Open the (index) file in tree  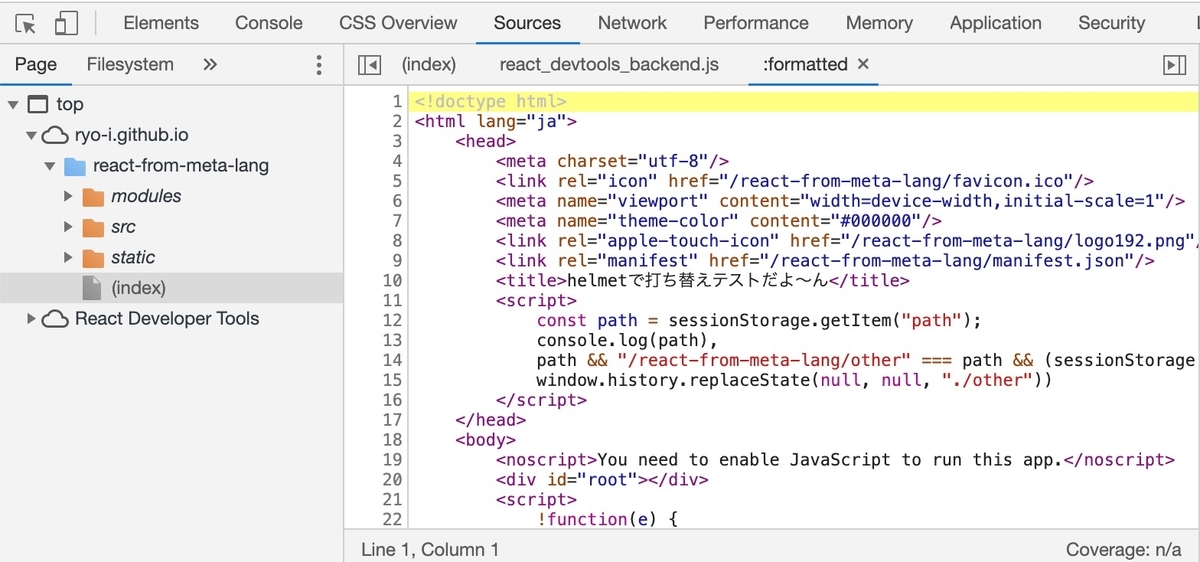[x=138, y=288]
